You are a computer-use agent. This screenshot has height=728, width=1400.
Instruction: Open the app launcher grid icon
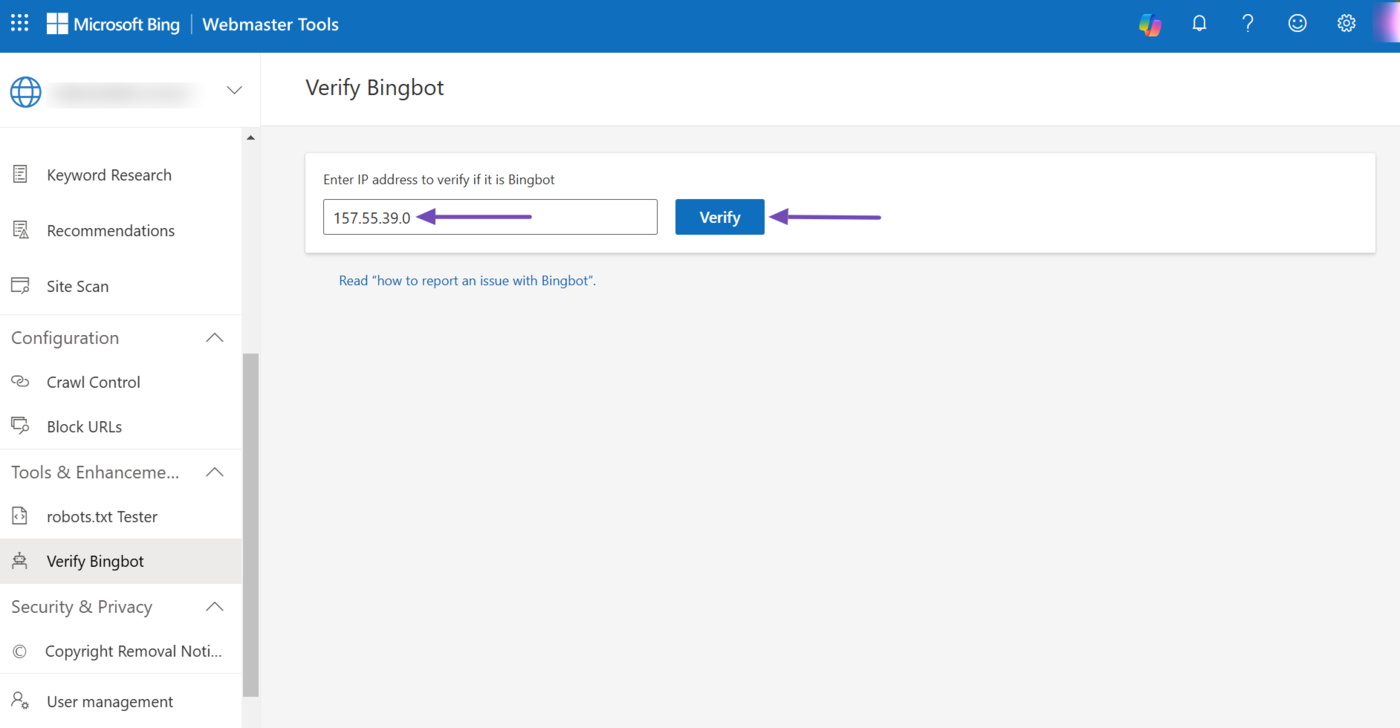(x=20, y=23)
